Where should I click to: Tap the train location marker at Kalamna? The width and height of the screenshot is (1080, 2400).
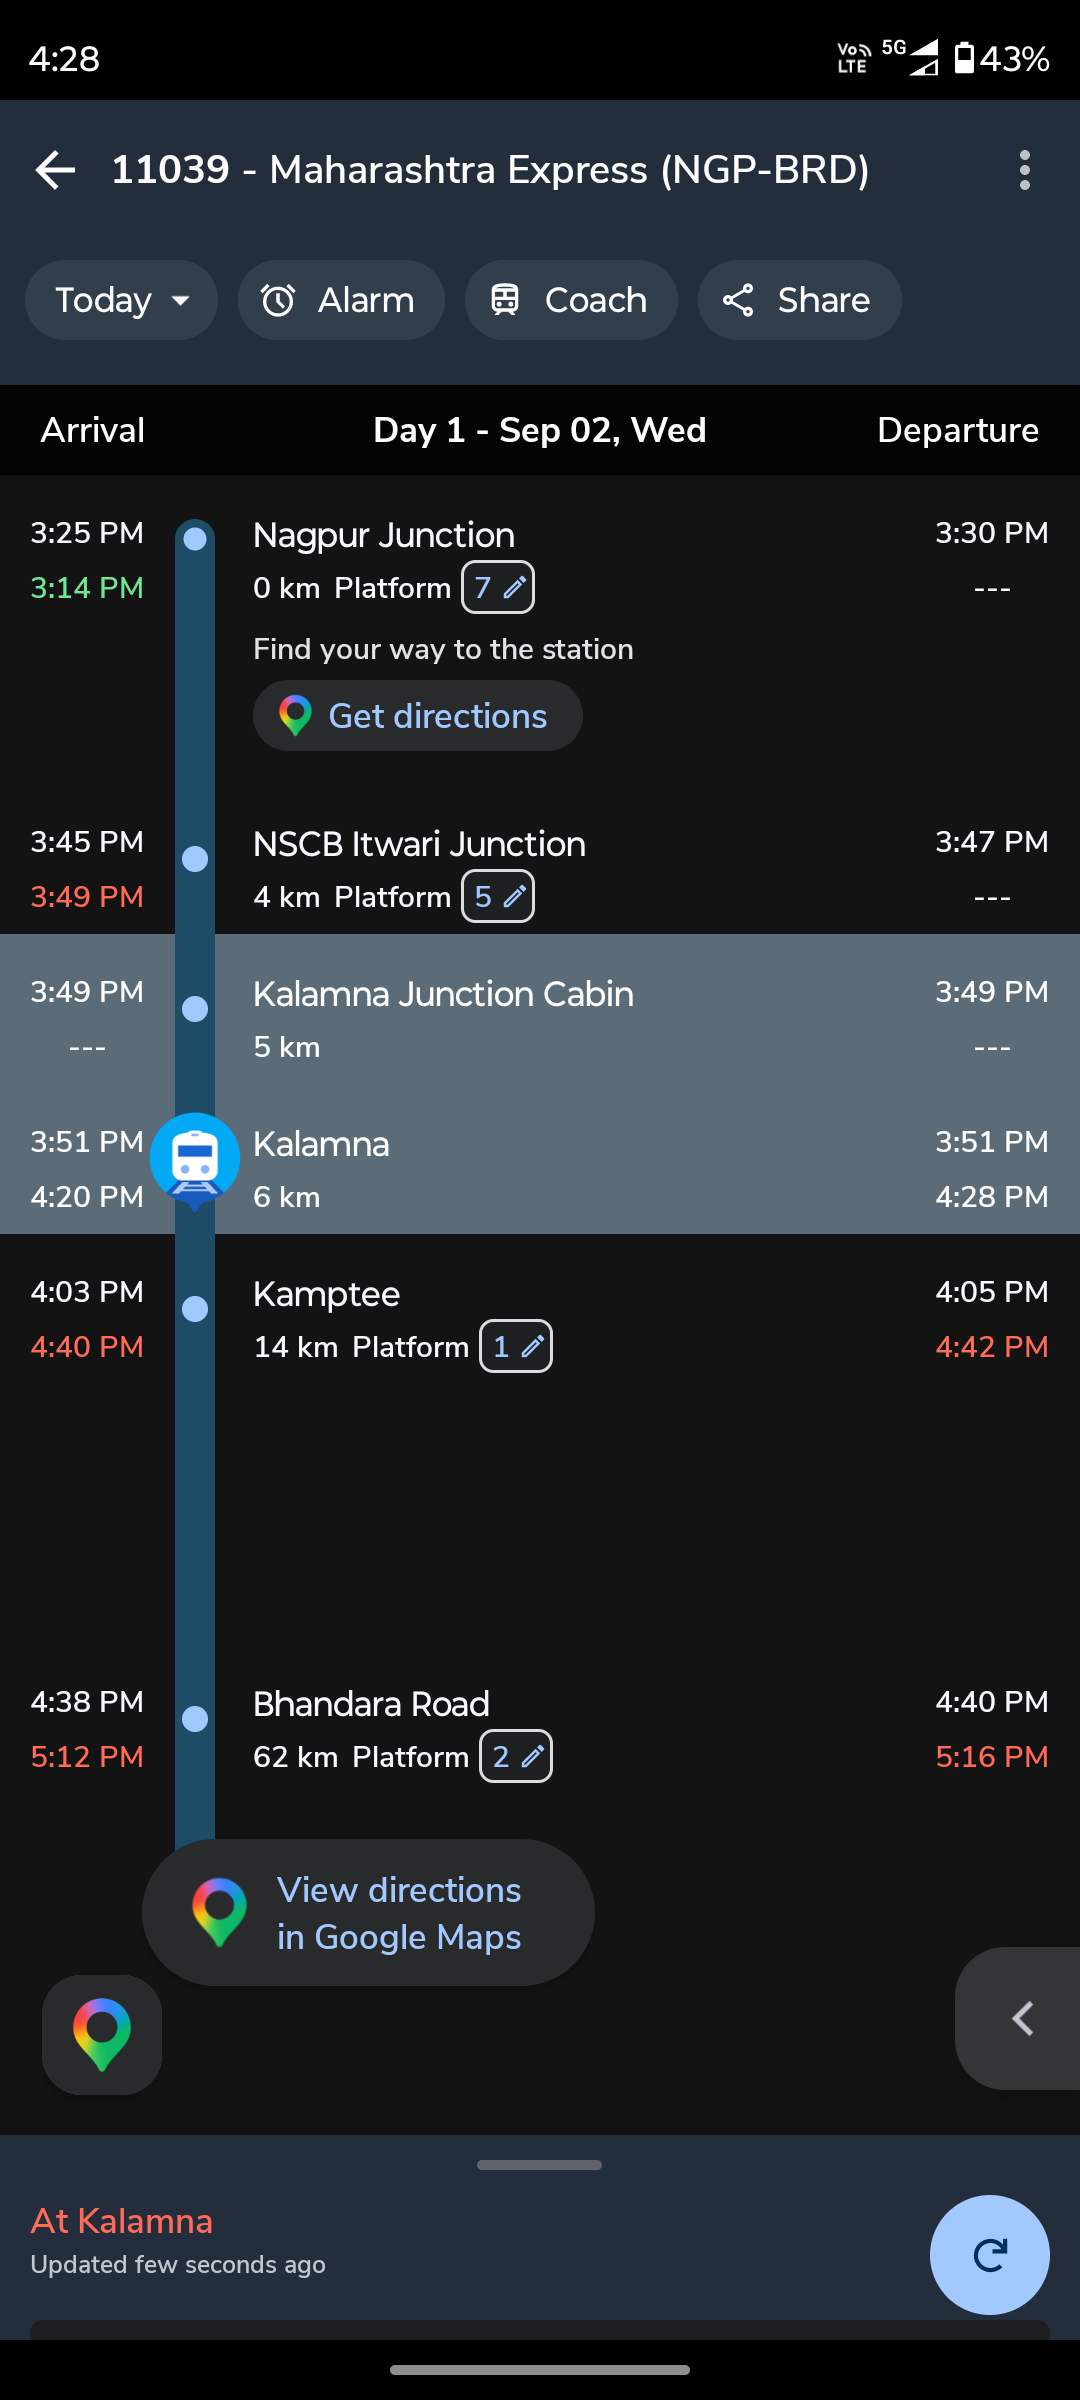point(195,1160)
